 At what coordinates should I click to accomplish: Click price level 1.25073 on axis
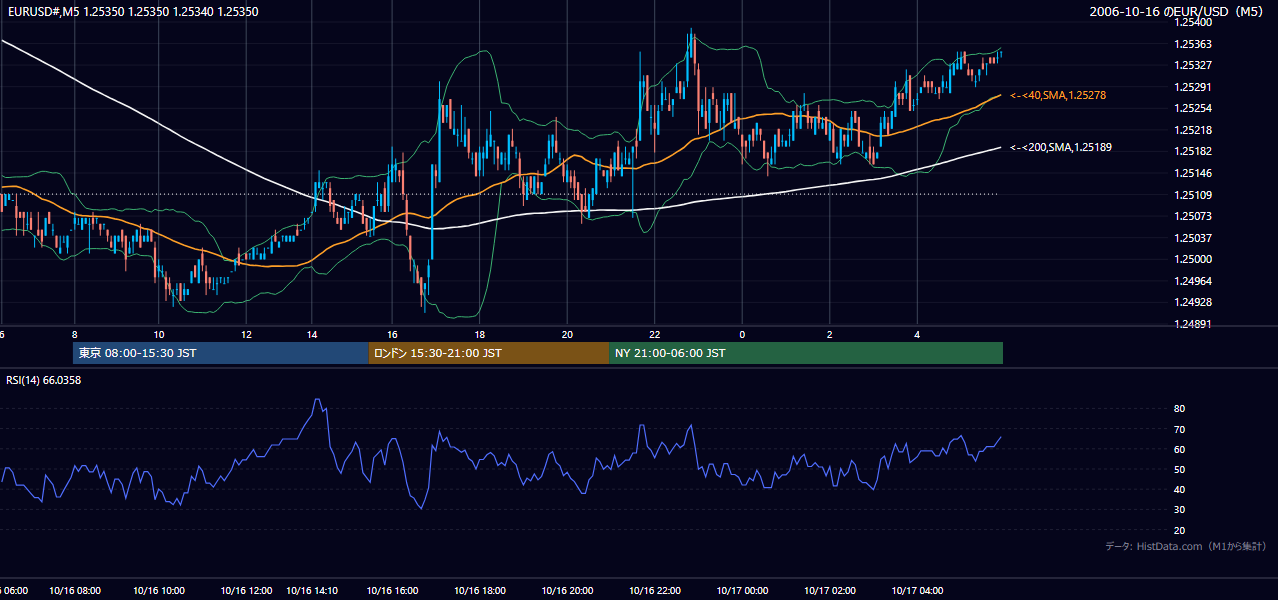pos(1192,216)
